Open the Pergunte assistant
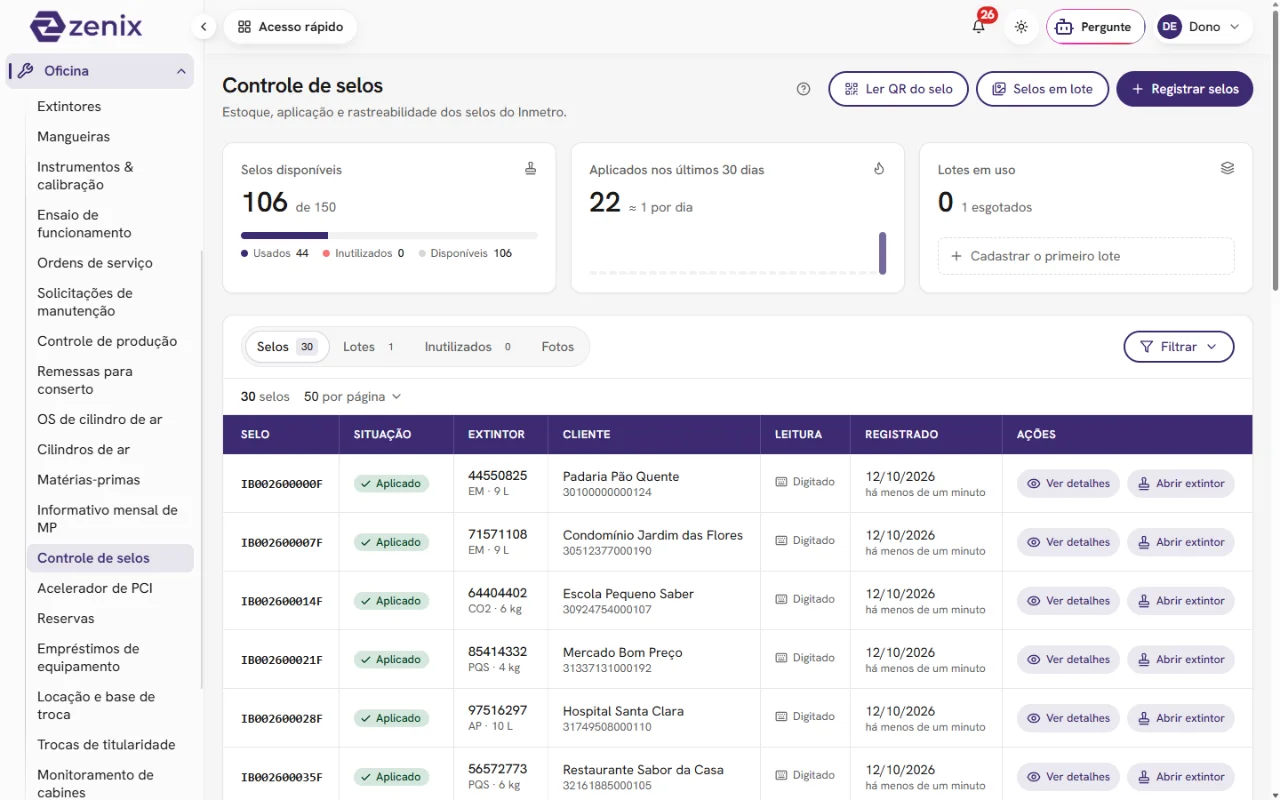The width and height of the screenshot is (1280, 800). point(1095,27)
